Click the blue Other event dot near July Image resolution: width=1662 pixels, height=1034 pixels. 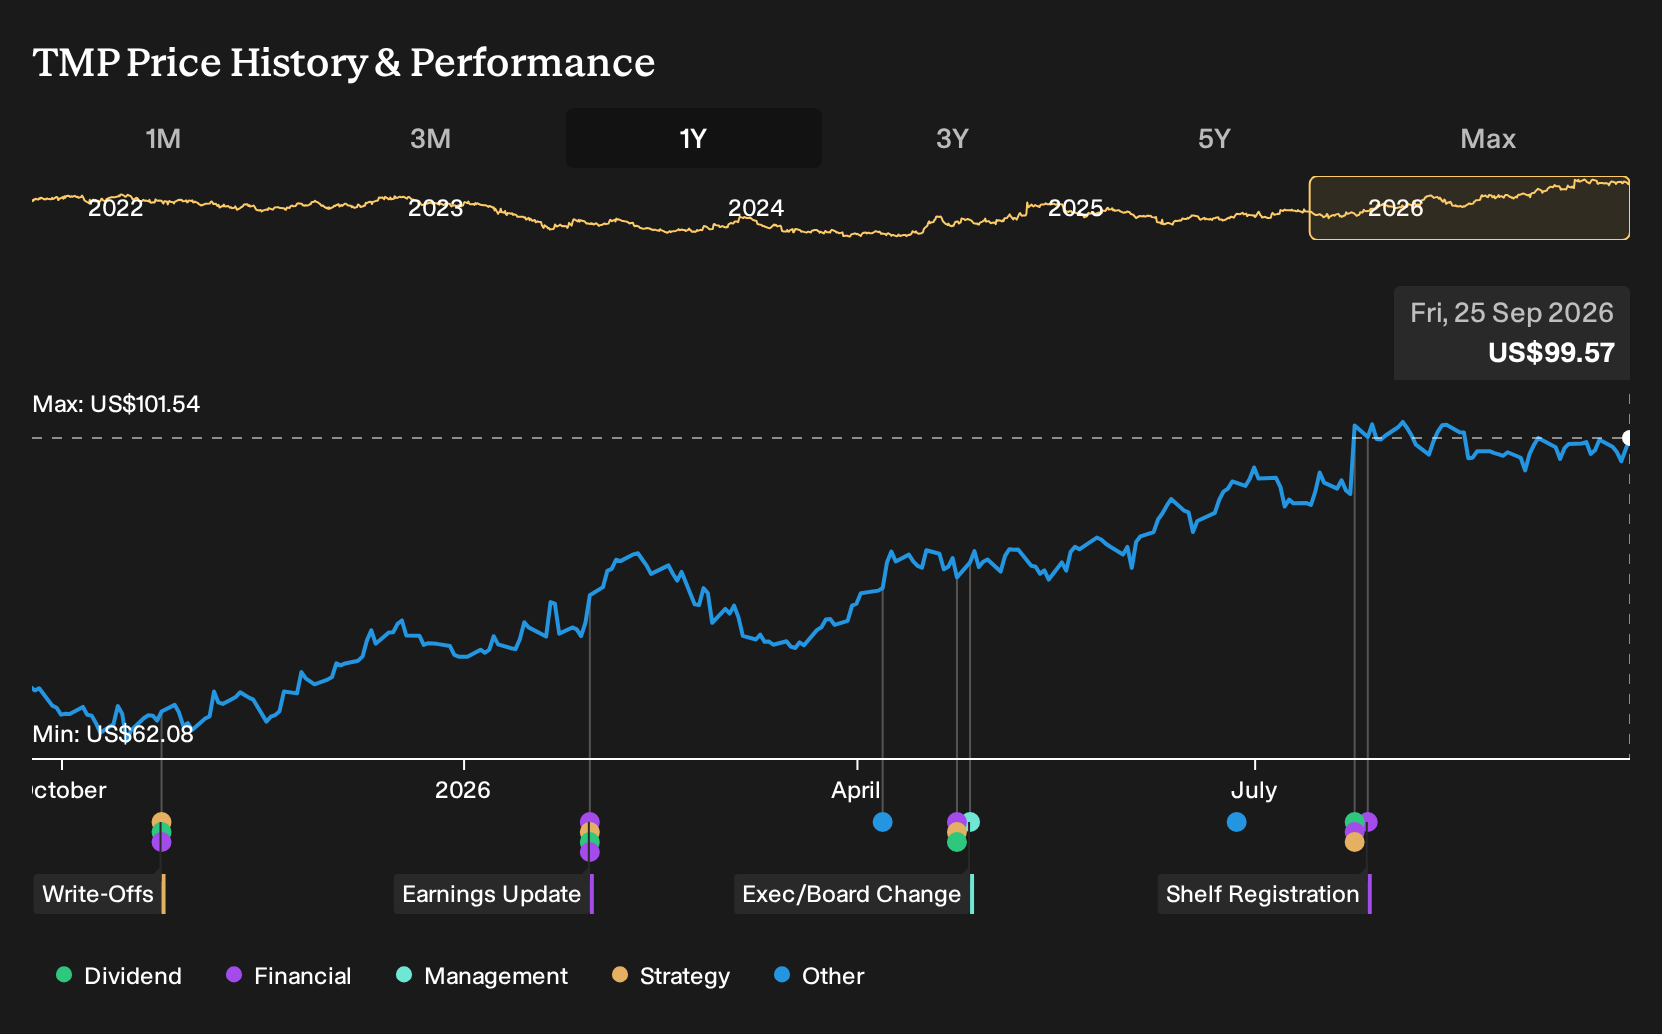point(1237,822)
